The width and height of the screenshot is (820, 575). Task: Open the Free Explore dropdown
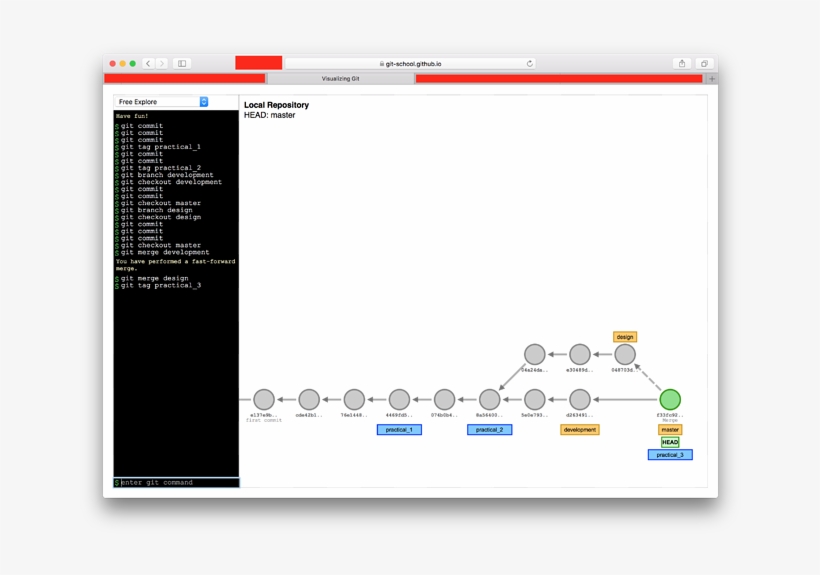(161, 102)
